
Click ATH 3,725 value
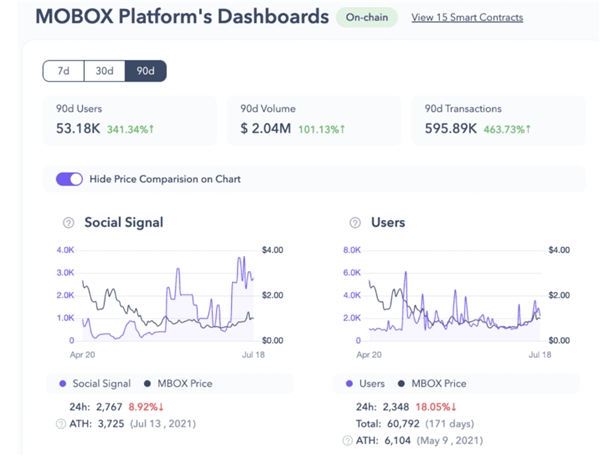[x=111, y=424]
